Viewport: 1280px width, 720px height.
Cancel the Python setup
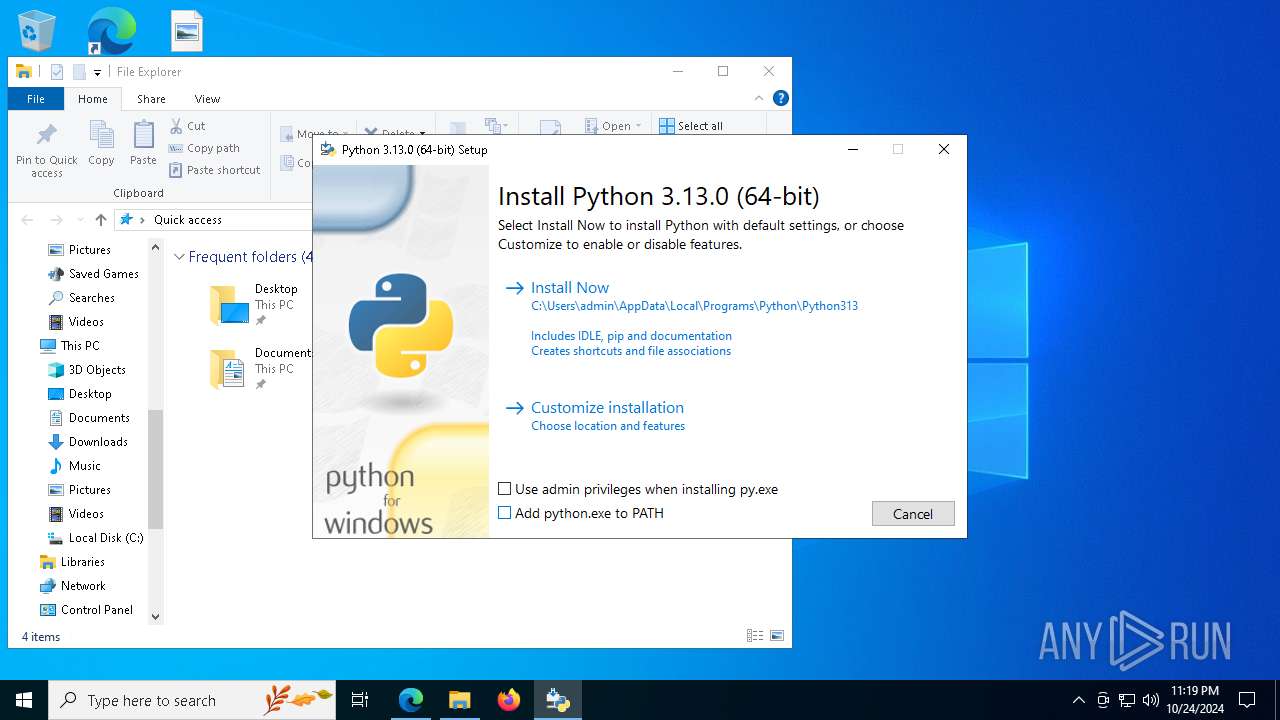913,513
